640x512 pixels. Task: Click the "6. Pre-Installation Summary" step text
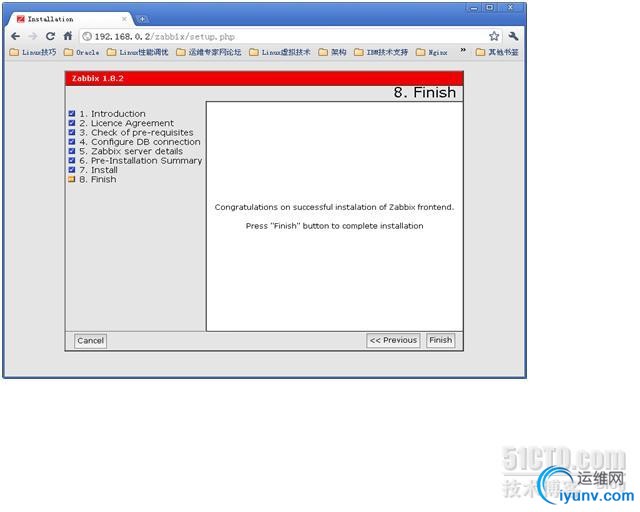click(x=141, y=160)
